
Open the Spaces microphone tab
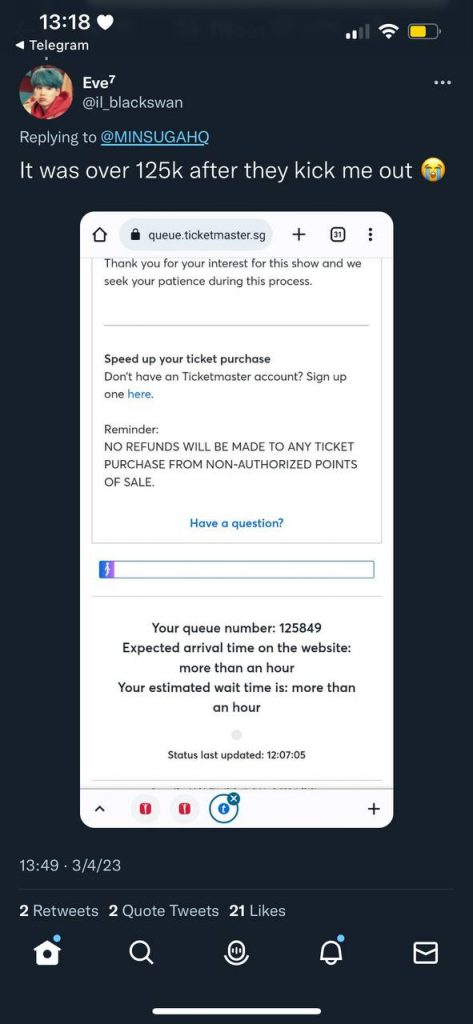(236, 953)
